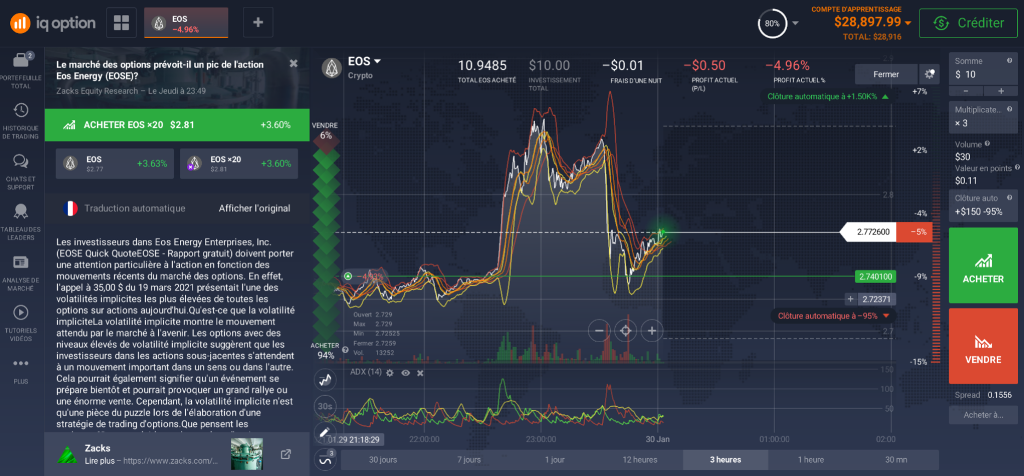1024x476 pixels.
Task: Increase Somme with plus stepper
Action: point(1000,91)
